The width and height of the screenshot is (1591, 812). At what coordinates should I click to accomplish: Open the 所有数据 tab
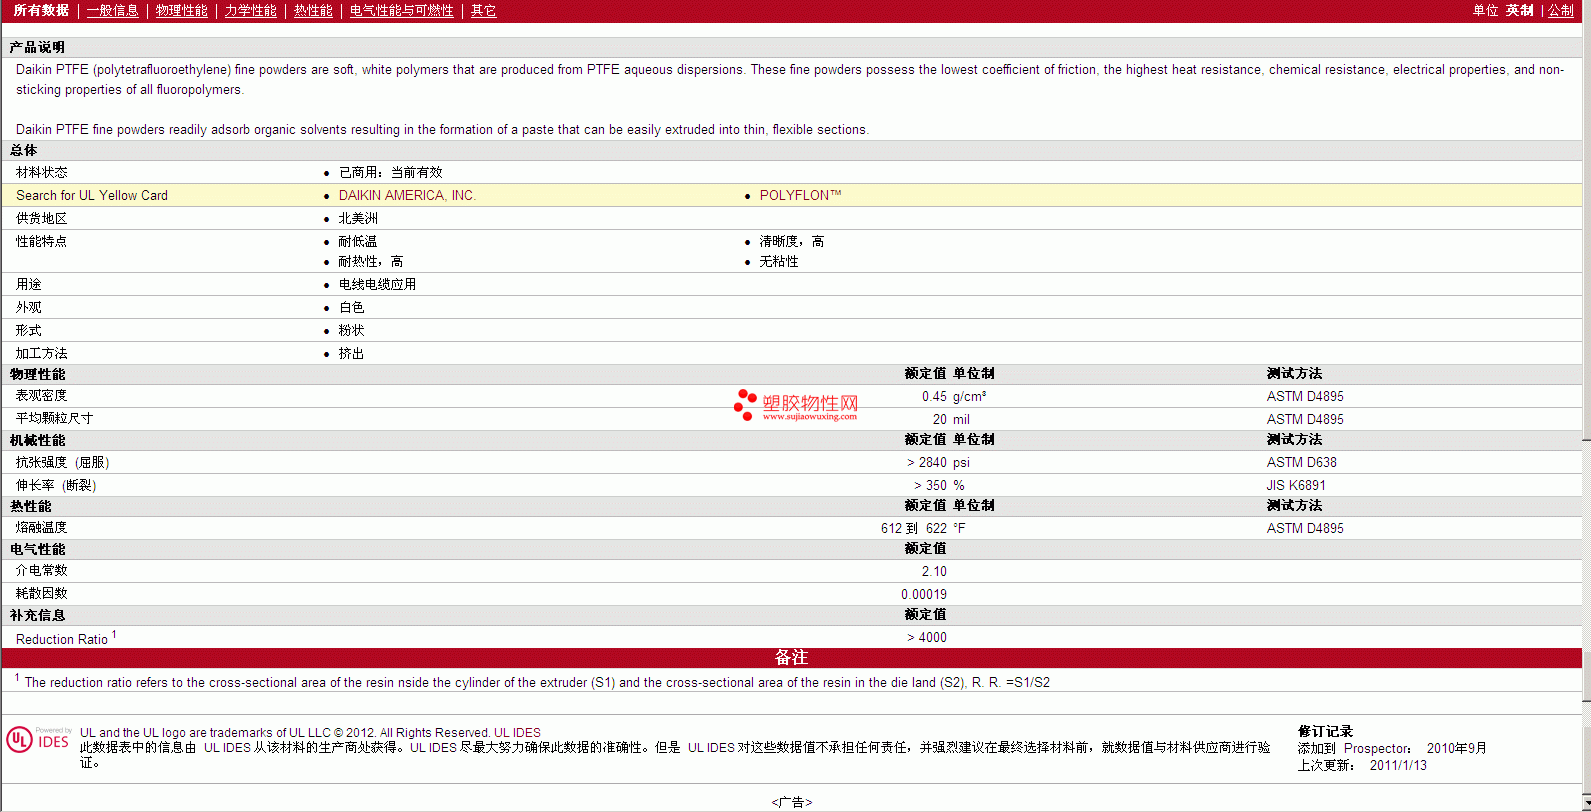pos(41,10)
